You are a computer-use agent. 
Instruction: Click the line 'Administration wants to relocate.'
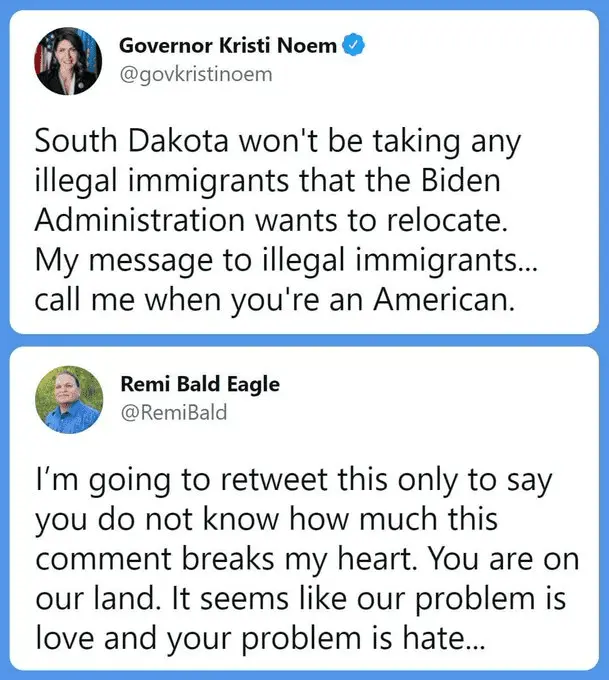(271, 220)
